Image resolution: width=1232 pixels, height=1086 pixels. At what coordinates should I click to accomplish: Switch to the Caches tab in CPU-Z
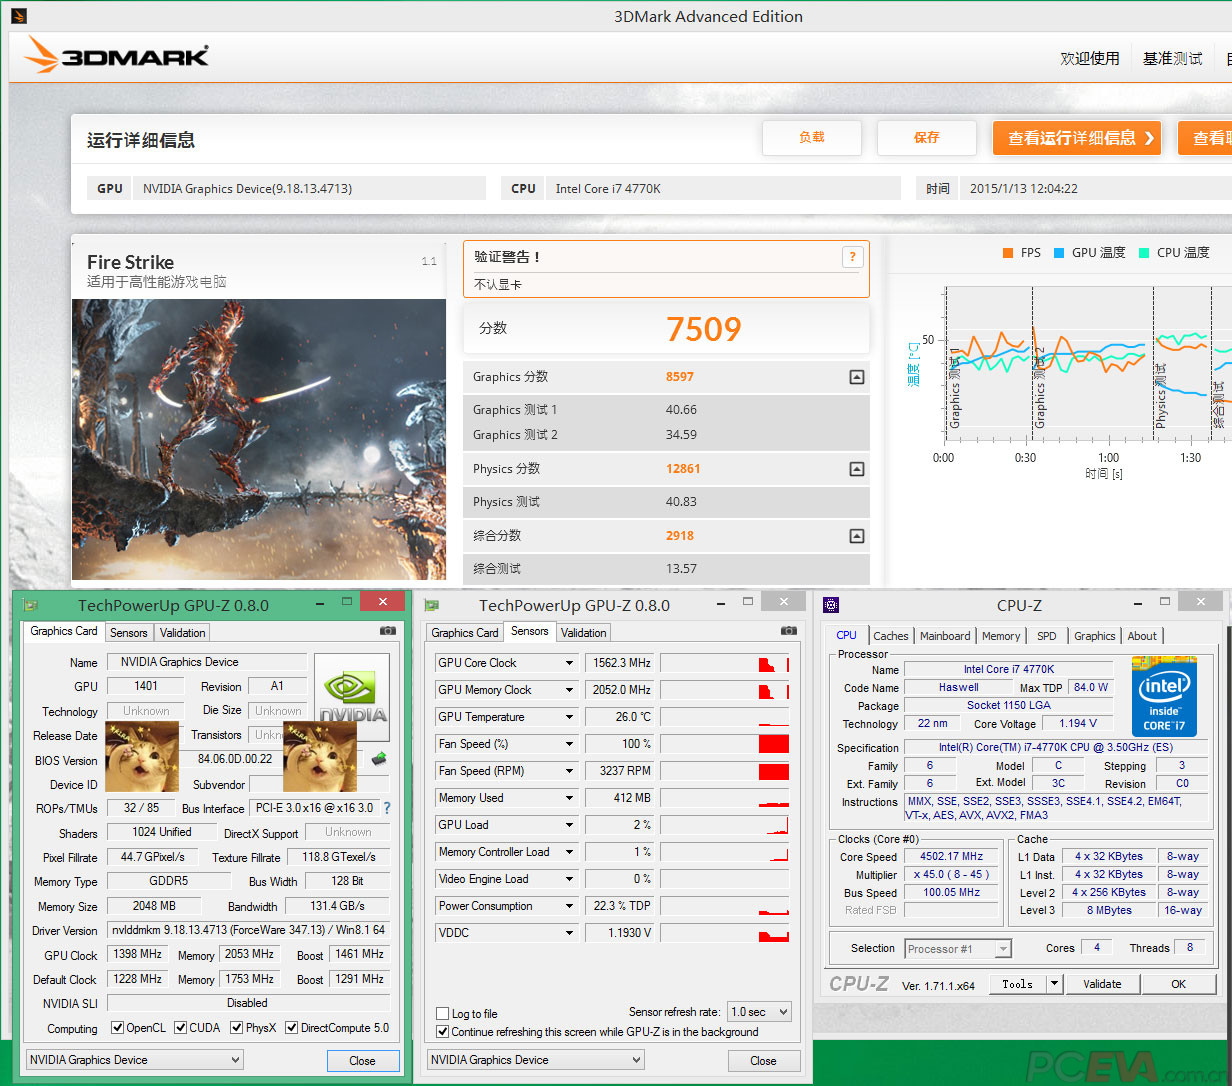pyautogui.click(x=891, y=636)
